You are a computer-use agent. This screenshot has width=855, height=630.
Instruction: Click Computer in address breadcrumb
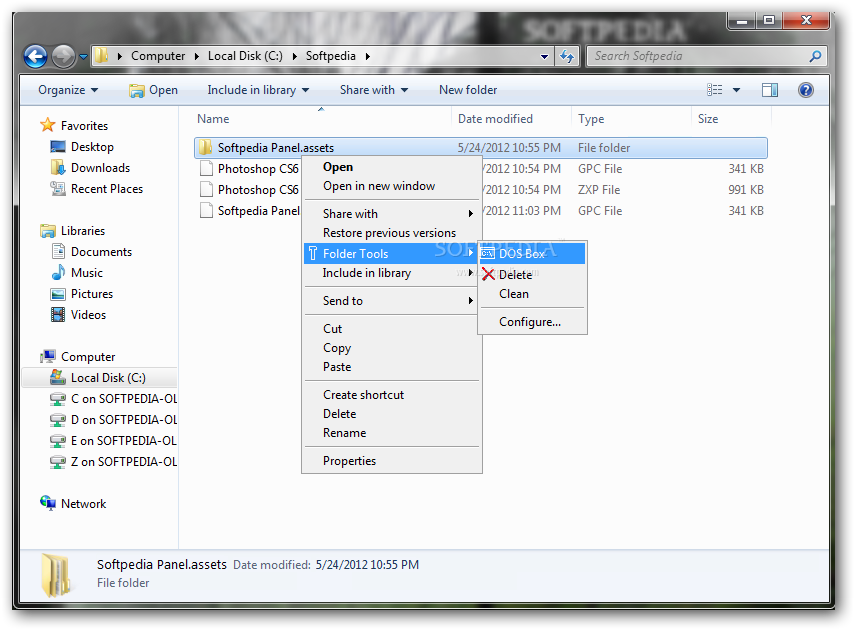[x=158, y=56]
